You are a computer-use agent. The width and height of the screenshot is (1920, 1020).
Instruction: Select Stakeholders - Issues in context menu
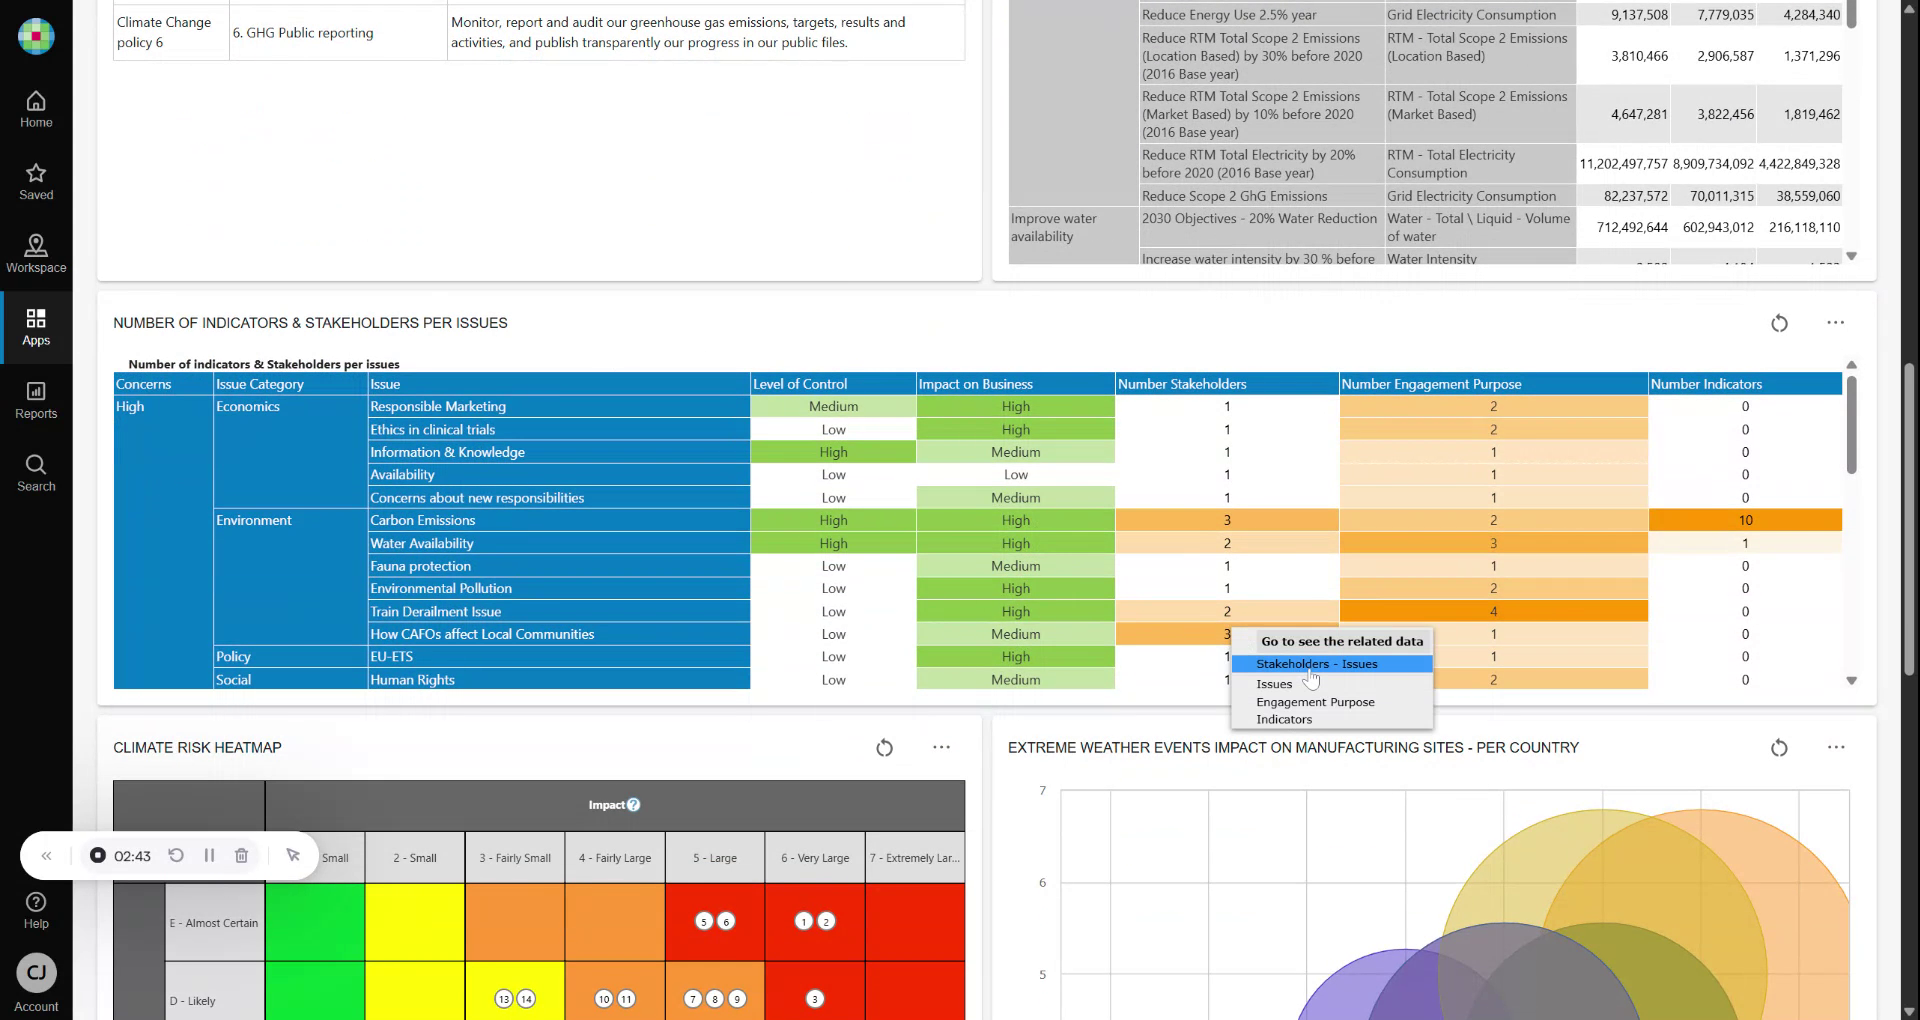1316,664
